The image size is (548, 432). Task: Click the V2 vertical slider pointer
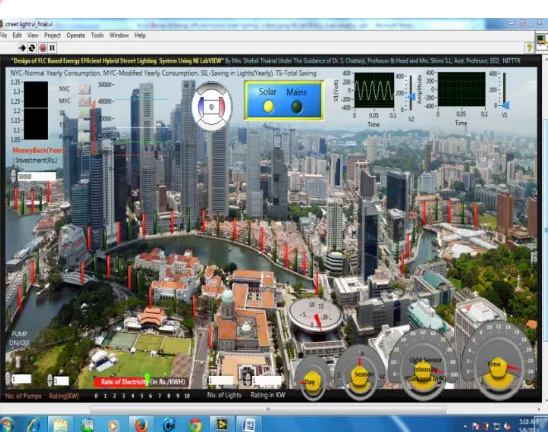[x=411, y=96]
